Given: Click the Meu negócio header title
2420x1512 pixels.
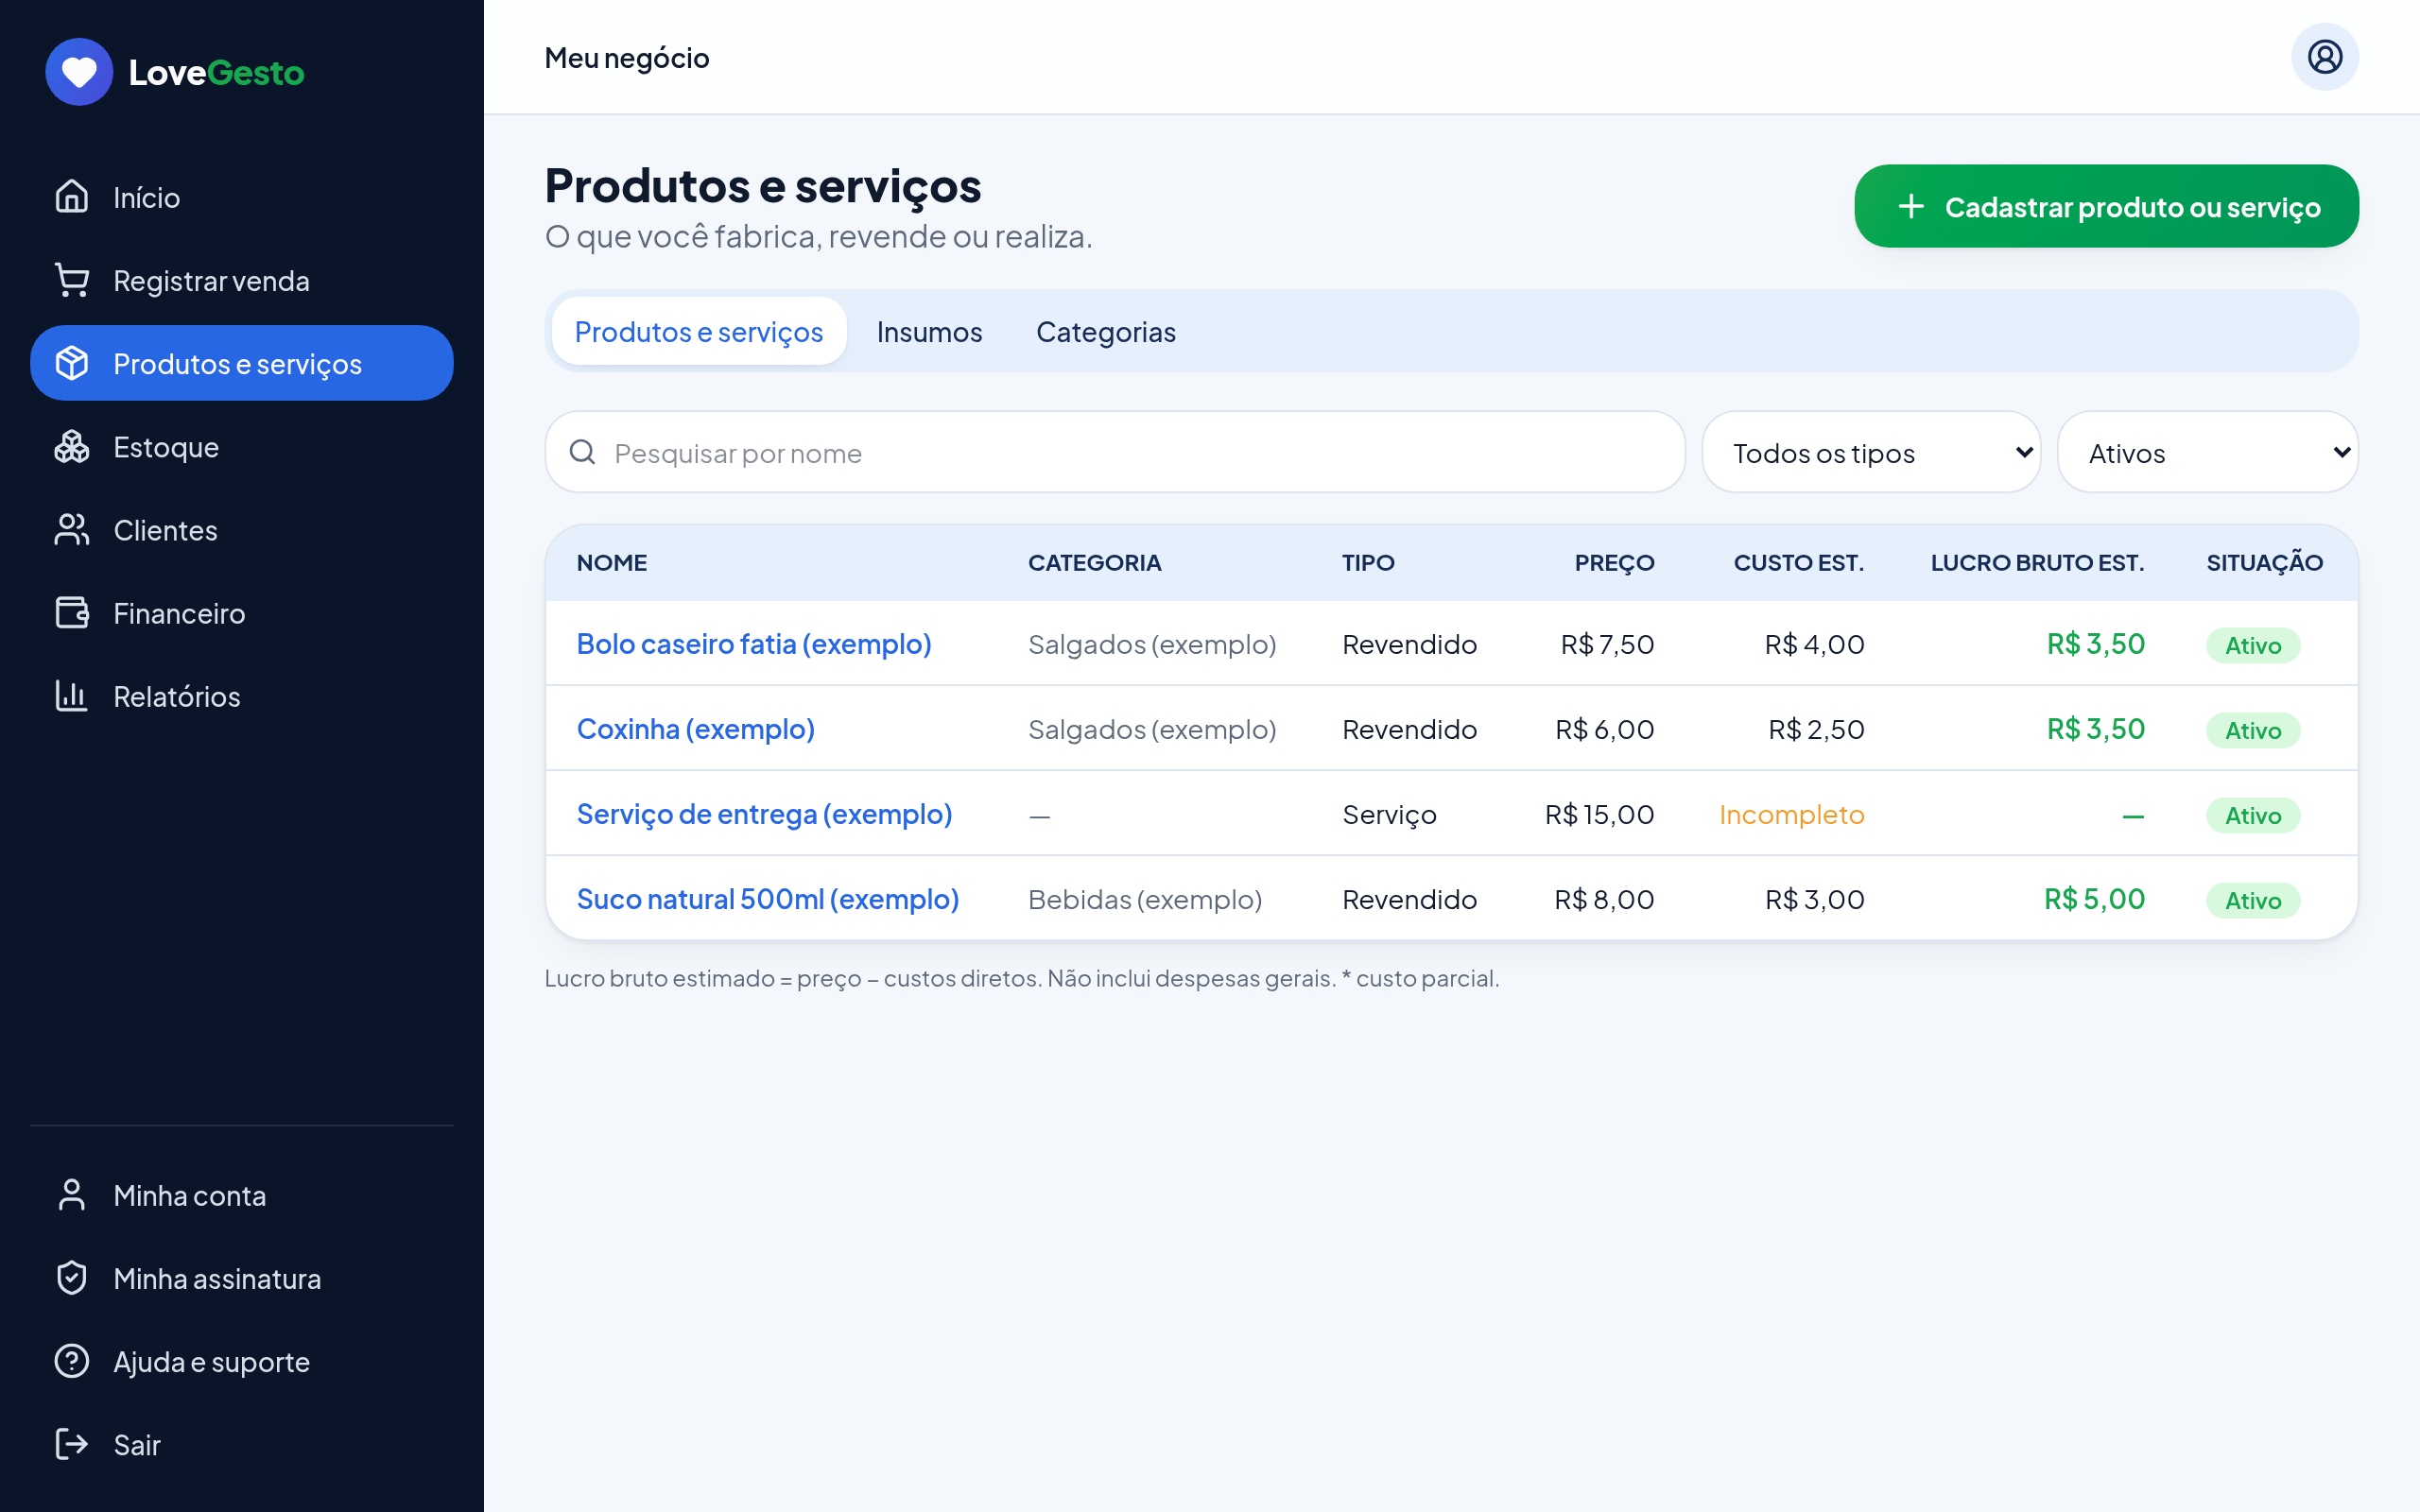Looking at the screenshot, I should point(626,58).
